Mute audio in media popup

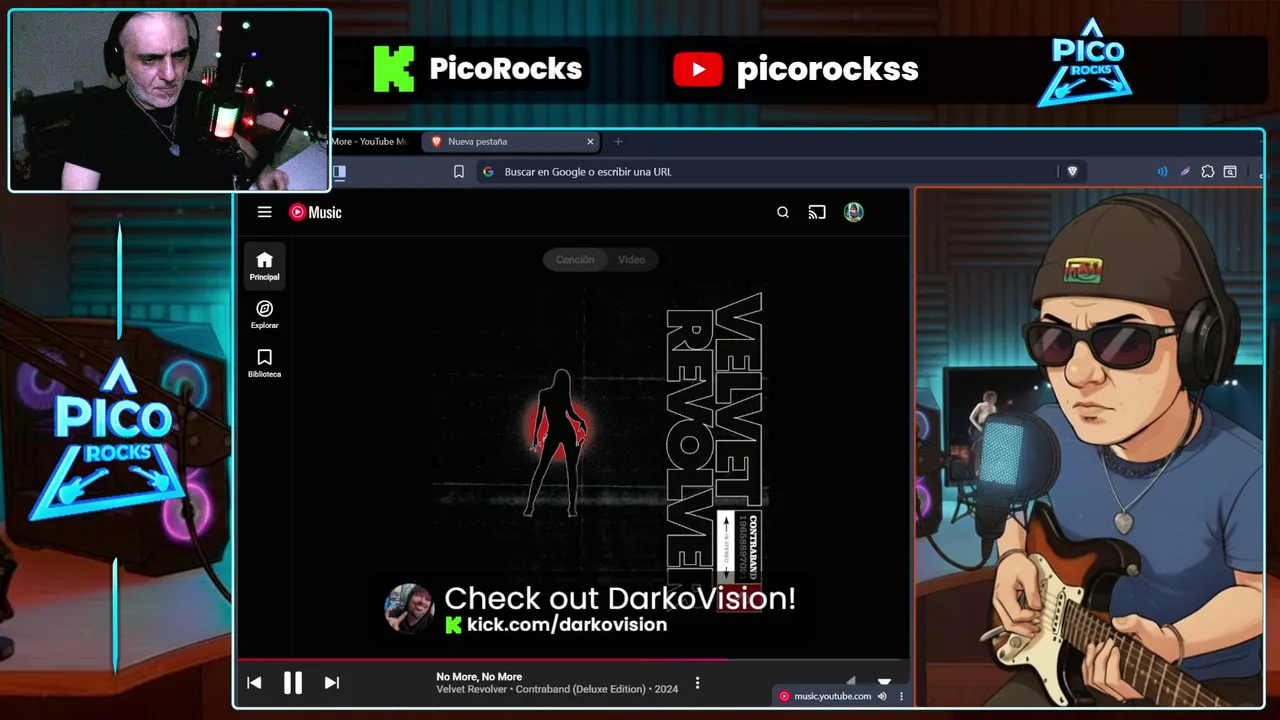[882, 696]
